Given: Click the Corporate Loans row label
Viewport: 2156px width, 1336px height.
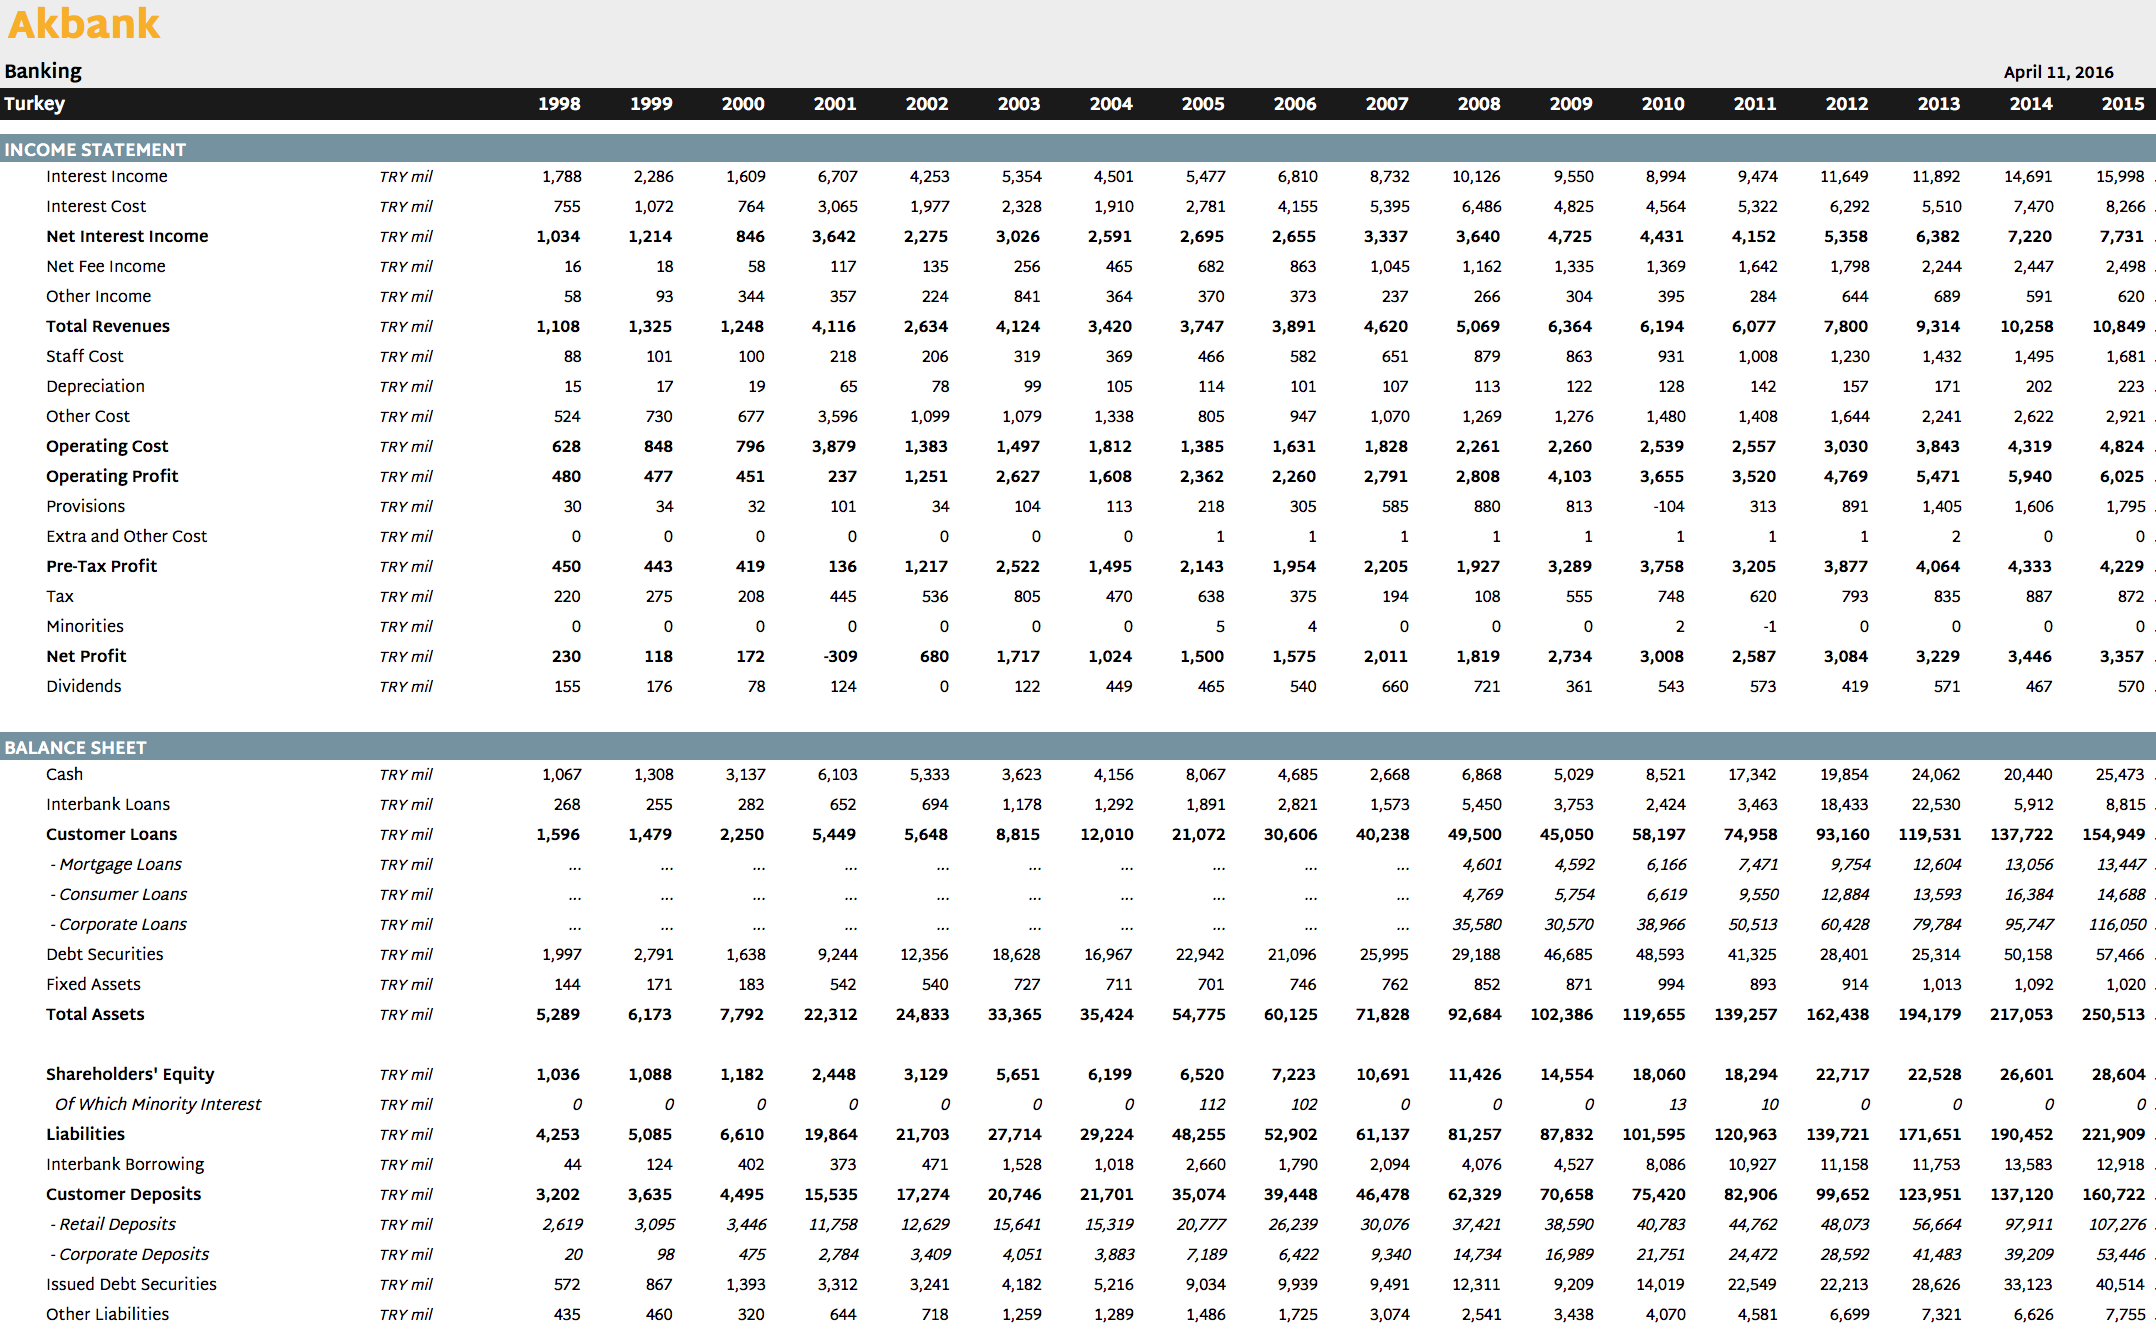Looking at the screenshot, I should [x=119, y=924].
